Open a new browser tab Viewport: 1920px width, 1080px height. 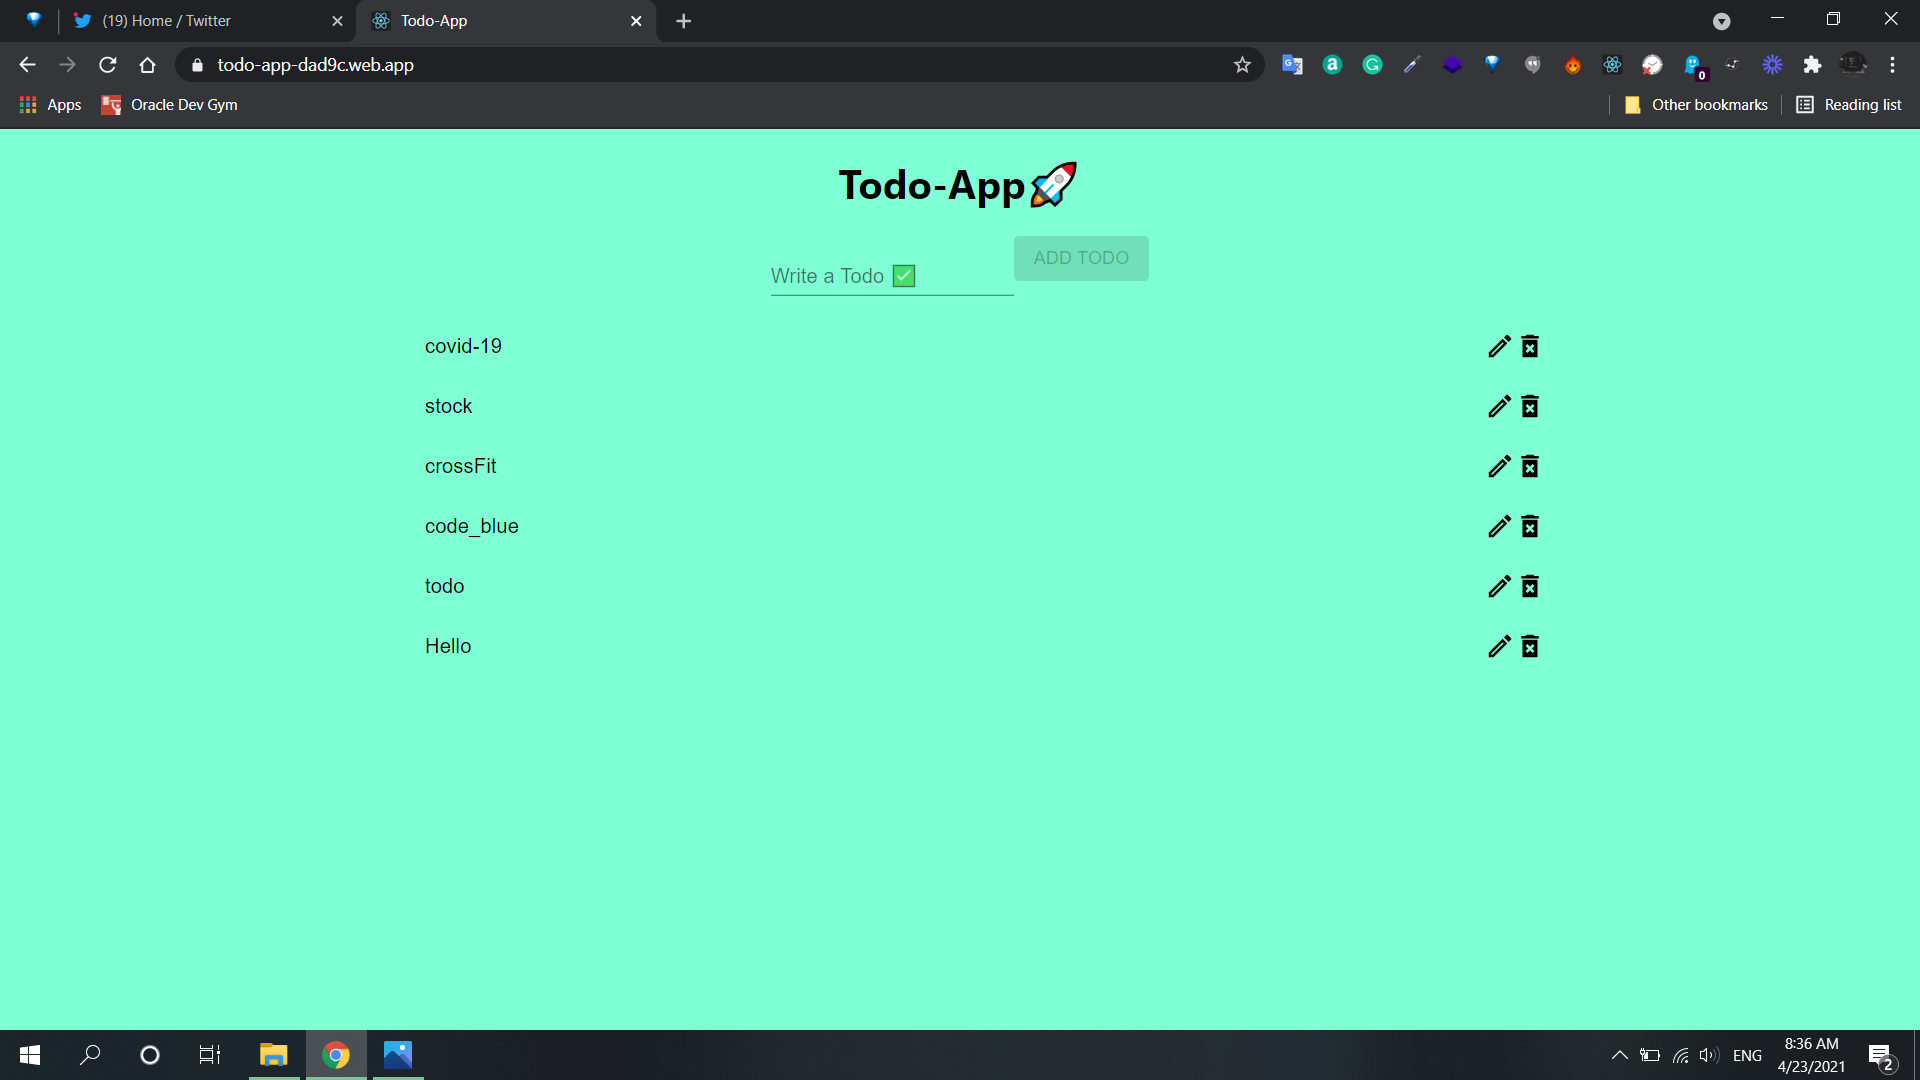684,21
